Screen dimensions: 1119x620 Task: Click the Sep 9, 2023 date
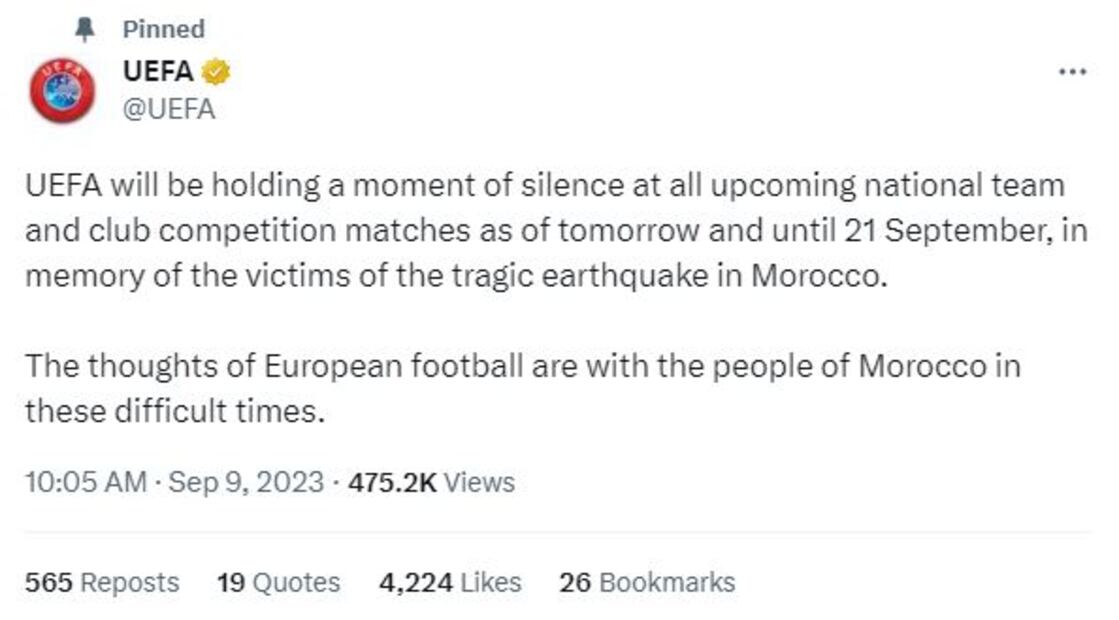click(246, 482)
